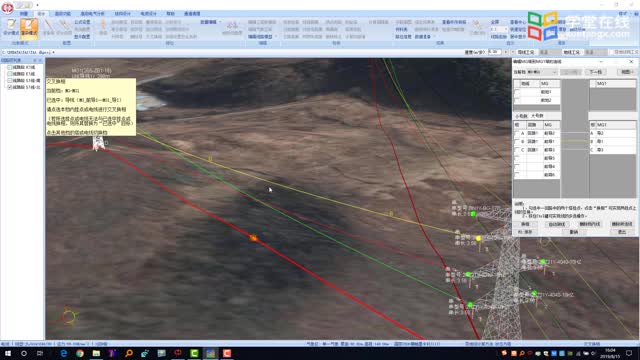
Task: Launch Microsoft Edge from the taskbar
Action: pyautogui.click(x=63, y=353)
